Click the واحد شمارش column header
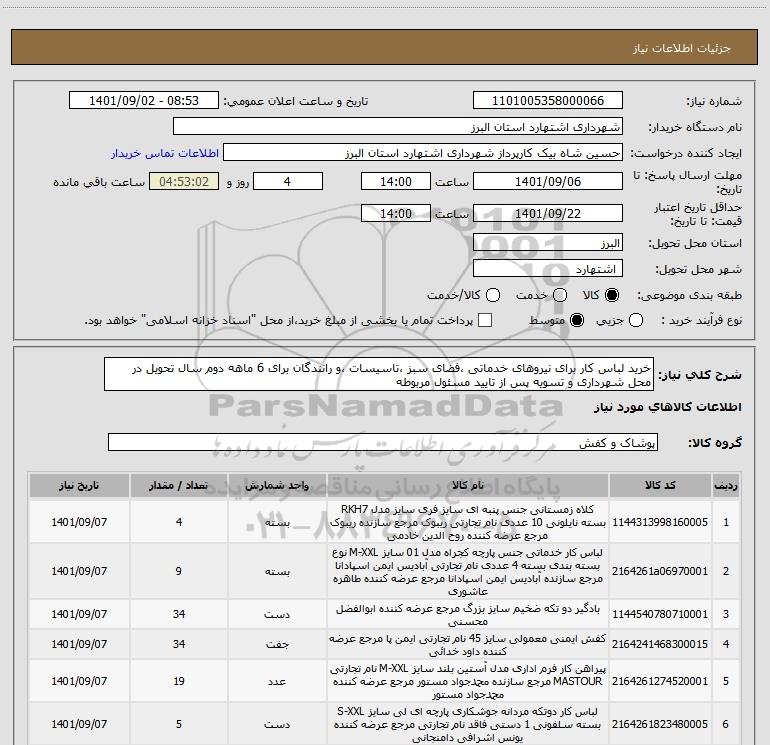Image resolution: width=770 pixels, height=745 pixels. click(277, 486)
